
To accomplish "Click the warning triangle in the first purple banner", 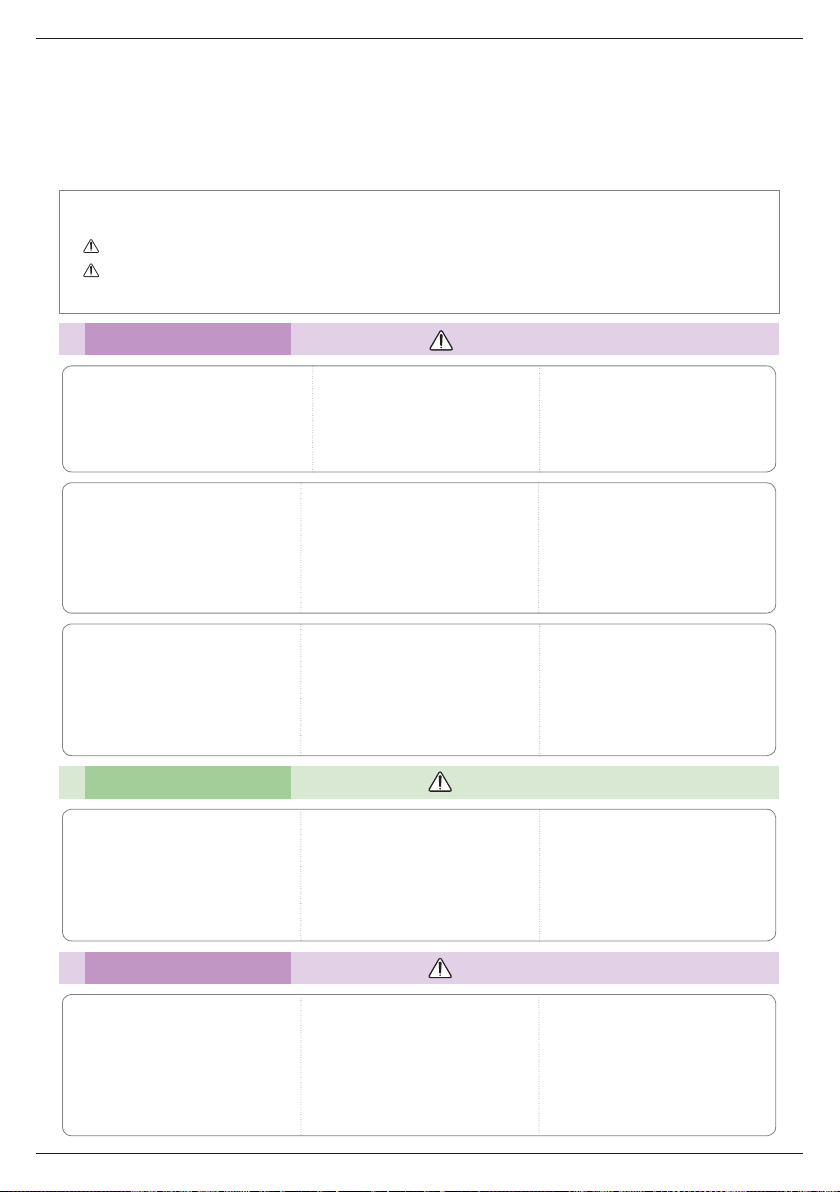I will [x=441, y=340].
